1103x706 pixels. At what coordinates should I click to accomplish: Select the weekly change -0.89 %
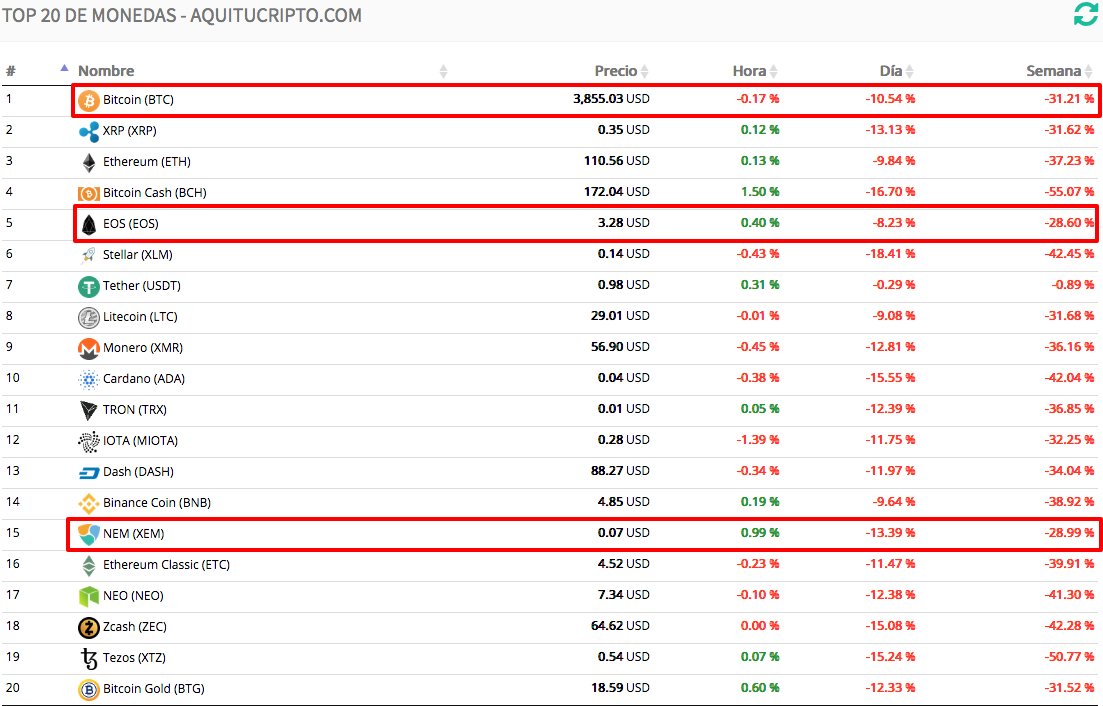(1073, 285)
